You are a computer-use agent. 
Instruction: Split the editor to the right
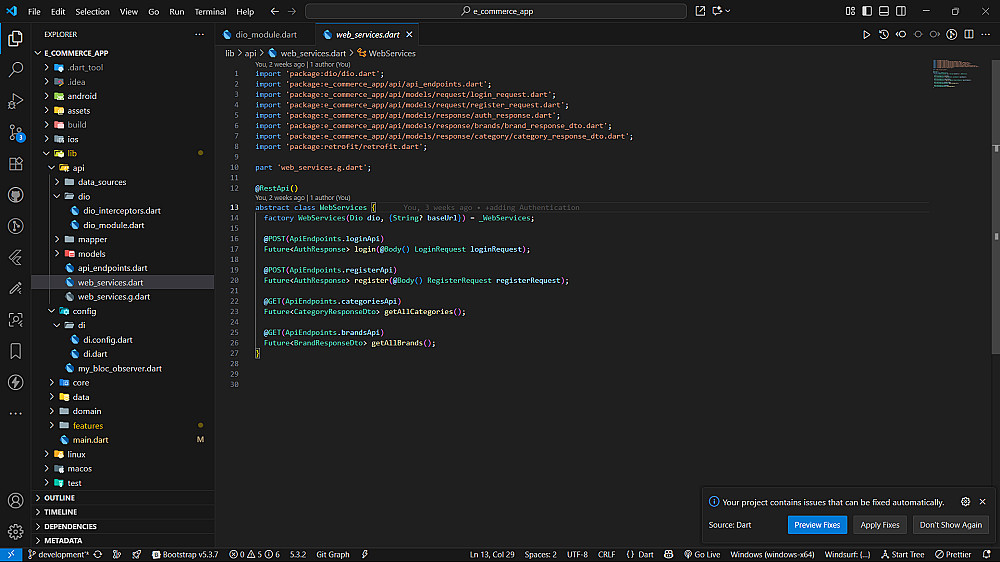pos(968,34)
